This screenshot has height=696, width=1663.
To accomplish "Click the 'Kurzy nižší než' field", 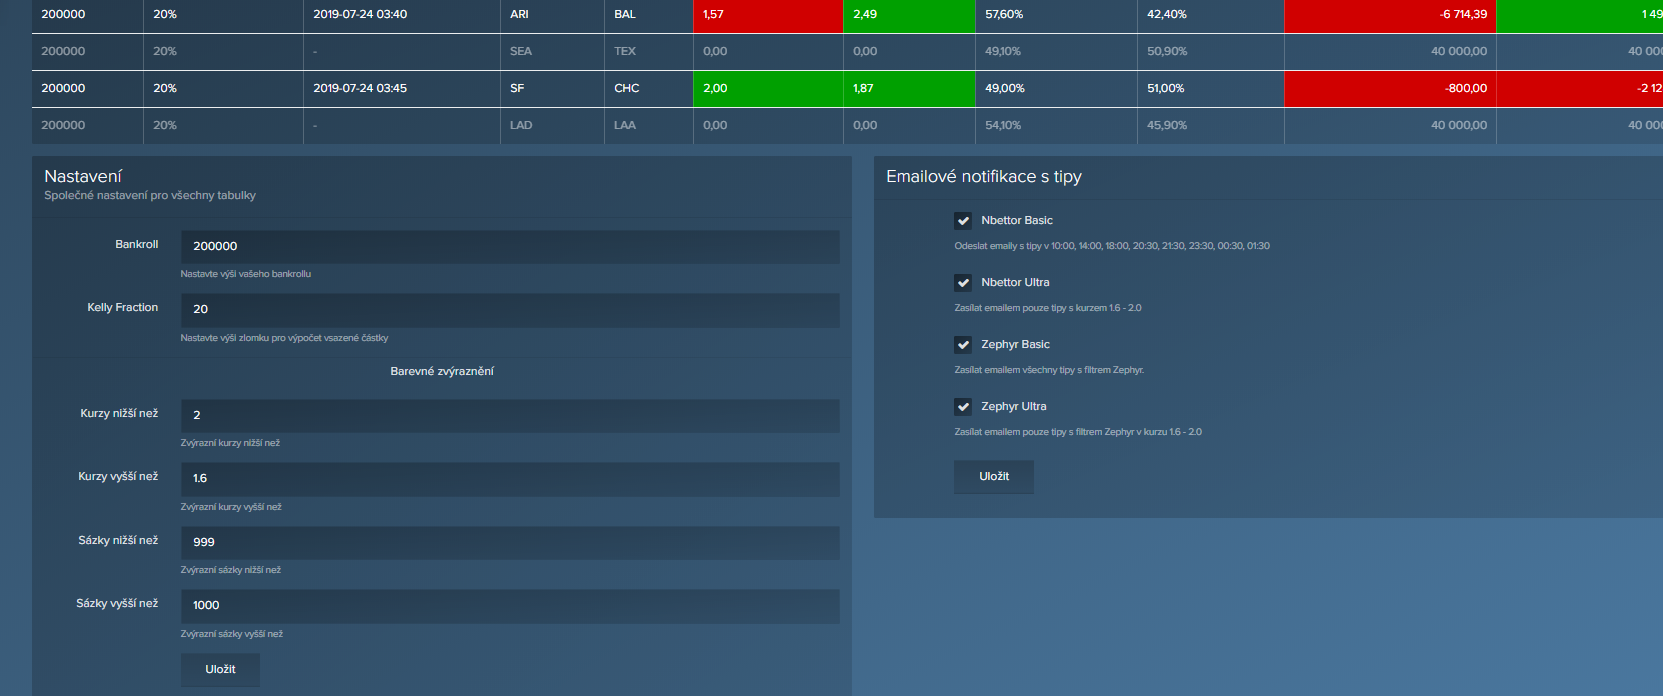I will [x=509, y=416].
